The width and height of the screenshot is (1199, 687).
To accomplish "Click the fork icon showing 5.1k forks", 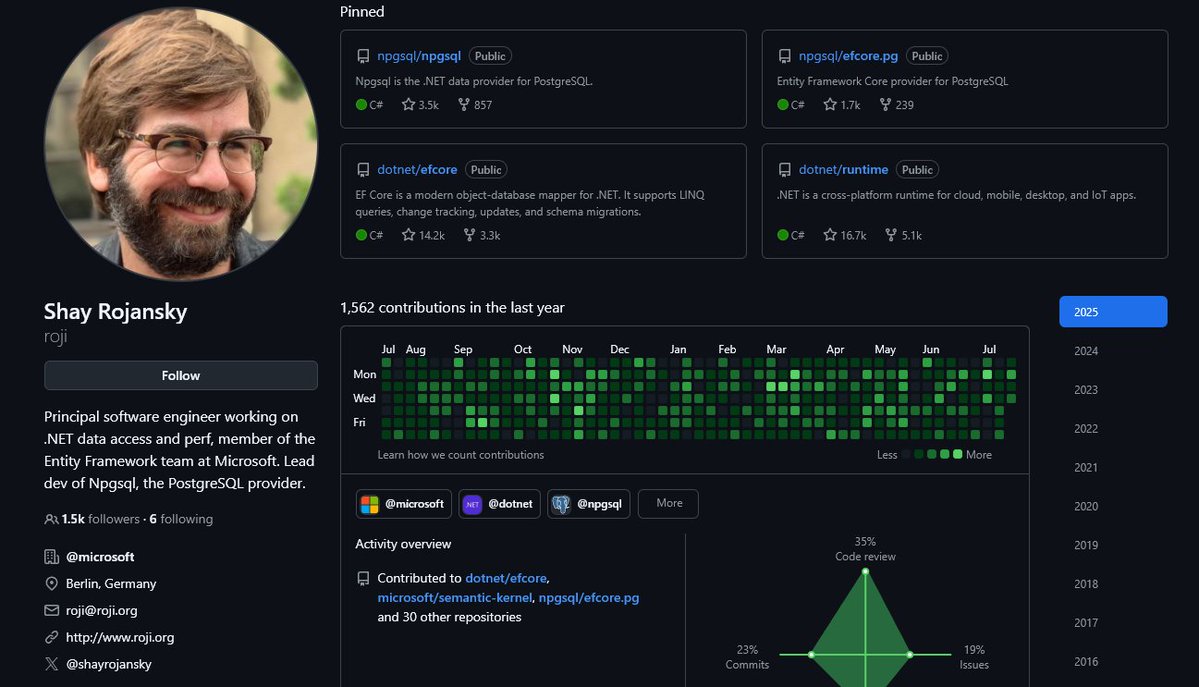I will click(x=890, y=235).
